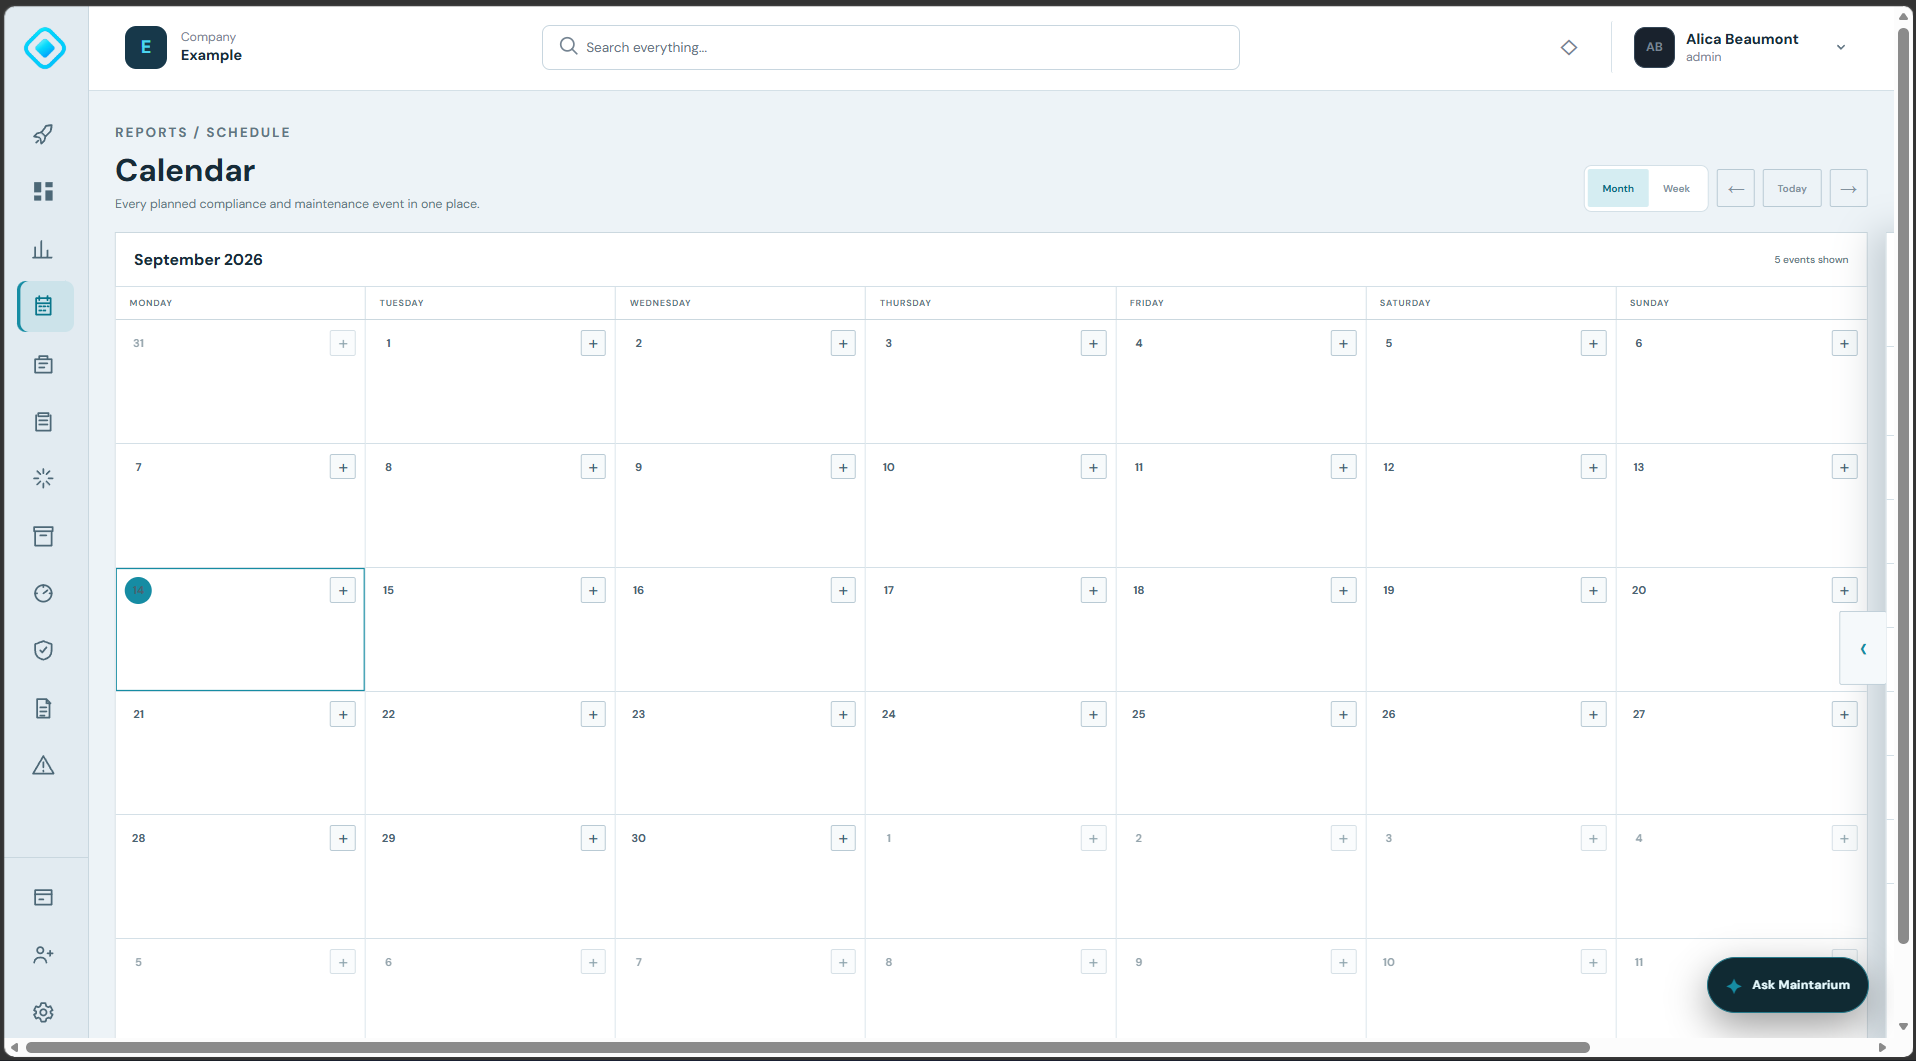
Task: Open the document page sidebar icon
Action: click(x=43, y=709)
